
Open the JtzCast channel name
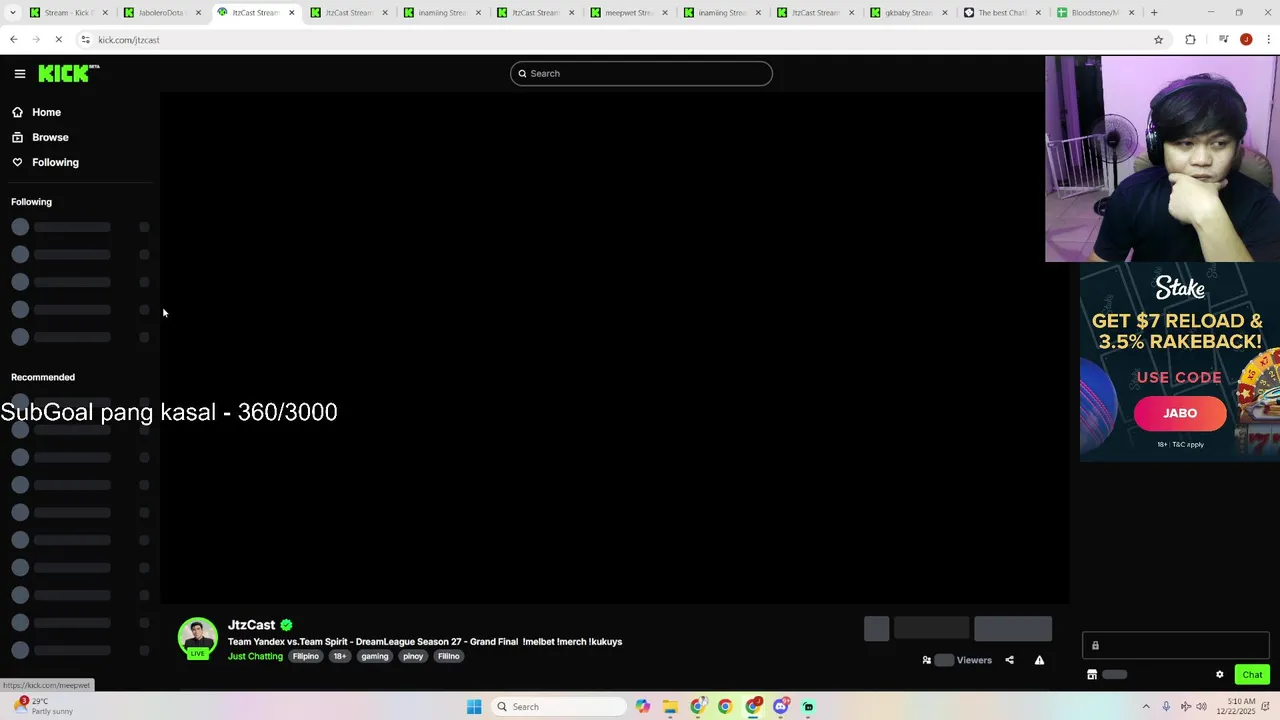click(251, 625)
